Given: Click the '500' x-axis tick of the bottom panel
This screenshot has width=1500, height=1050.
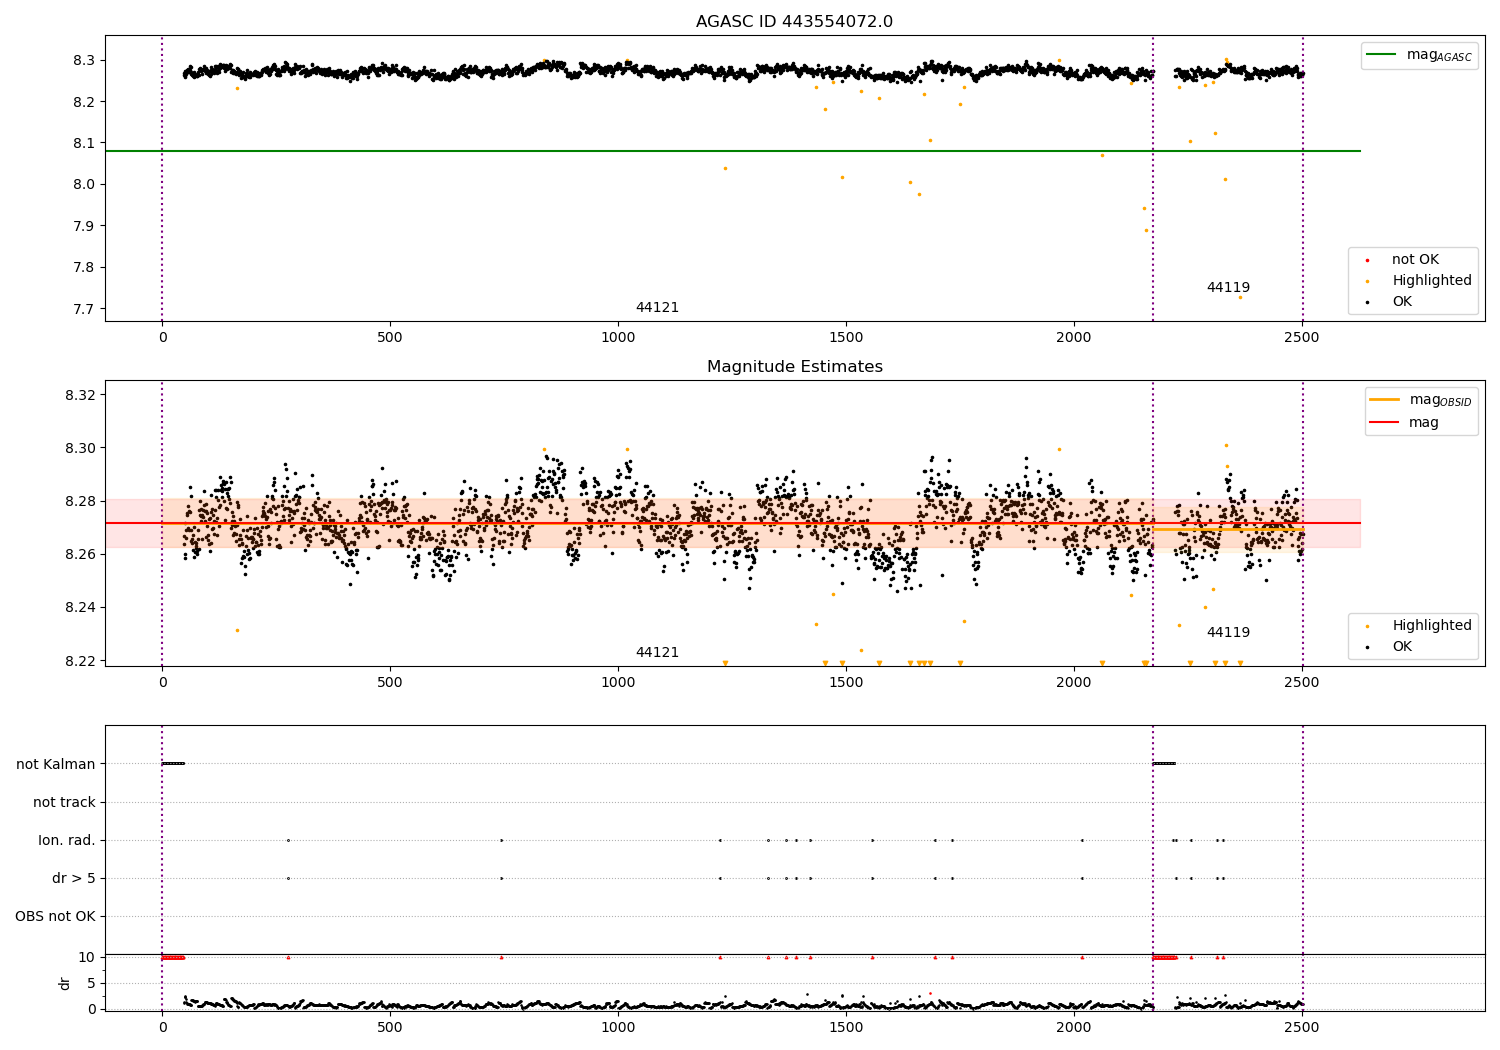Looking at the screenshot, I should (390, 1027).
